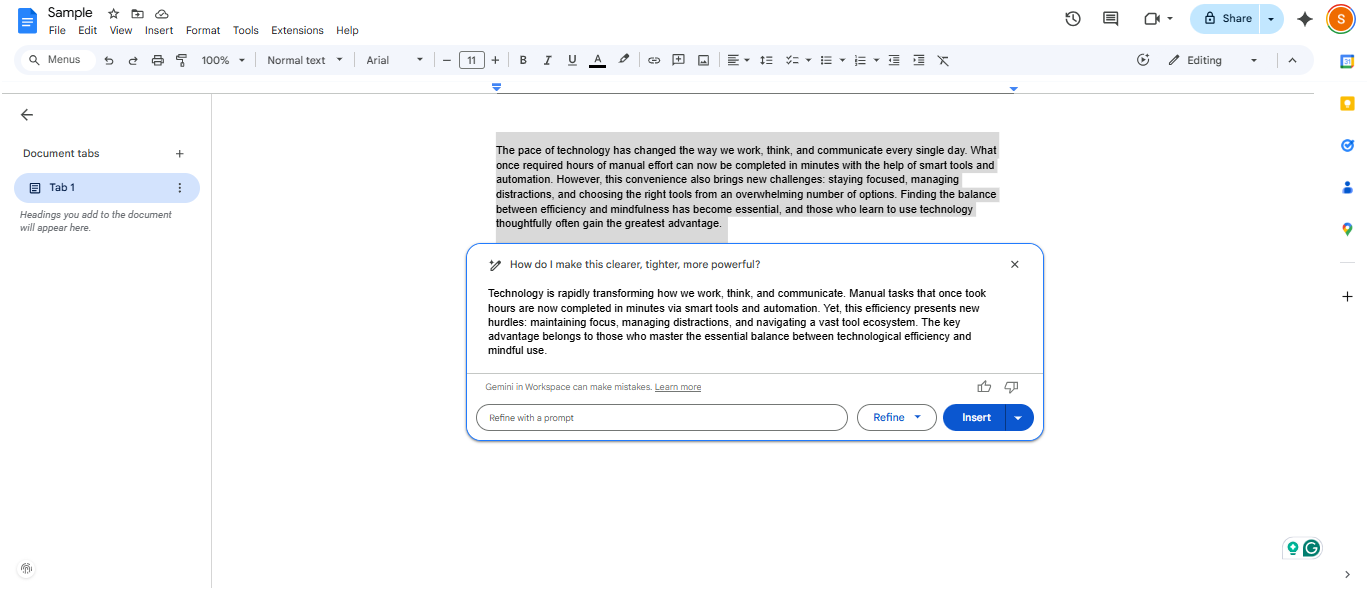Apply italic formatting

point(547,60)
